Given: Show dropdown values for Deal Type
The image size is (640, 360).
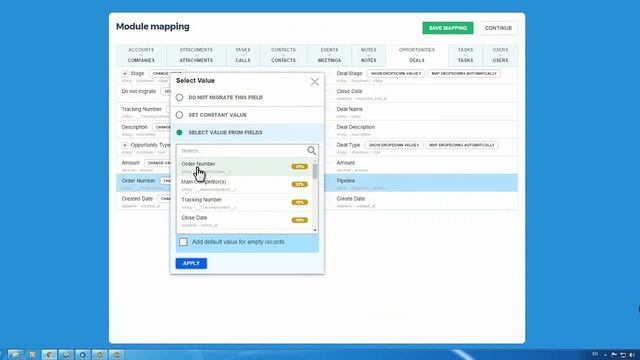Looking at the screenshot, I should (x=393, y=145).
